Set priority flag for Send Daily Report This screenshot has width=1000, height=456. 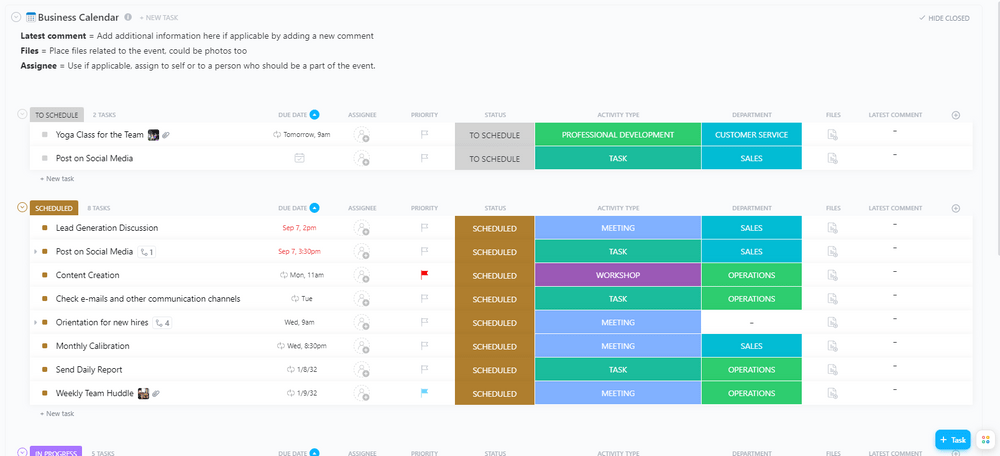[424, 370]
